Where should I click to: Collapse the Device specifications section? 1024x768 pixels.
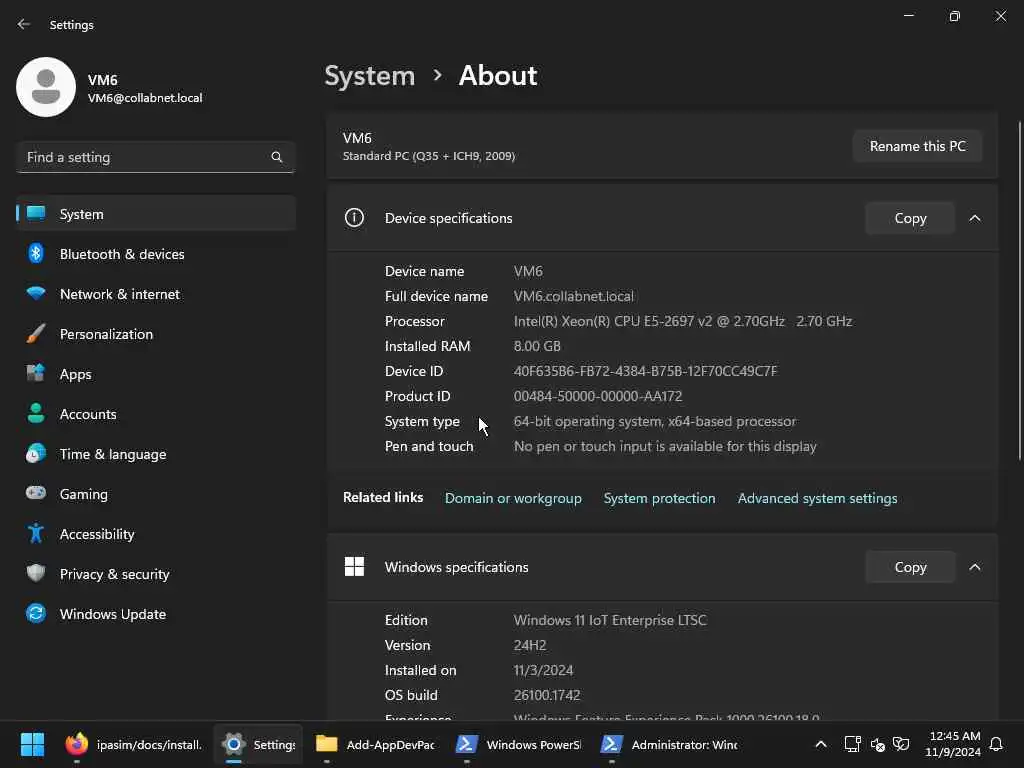974,218
